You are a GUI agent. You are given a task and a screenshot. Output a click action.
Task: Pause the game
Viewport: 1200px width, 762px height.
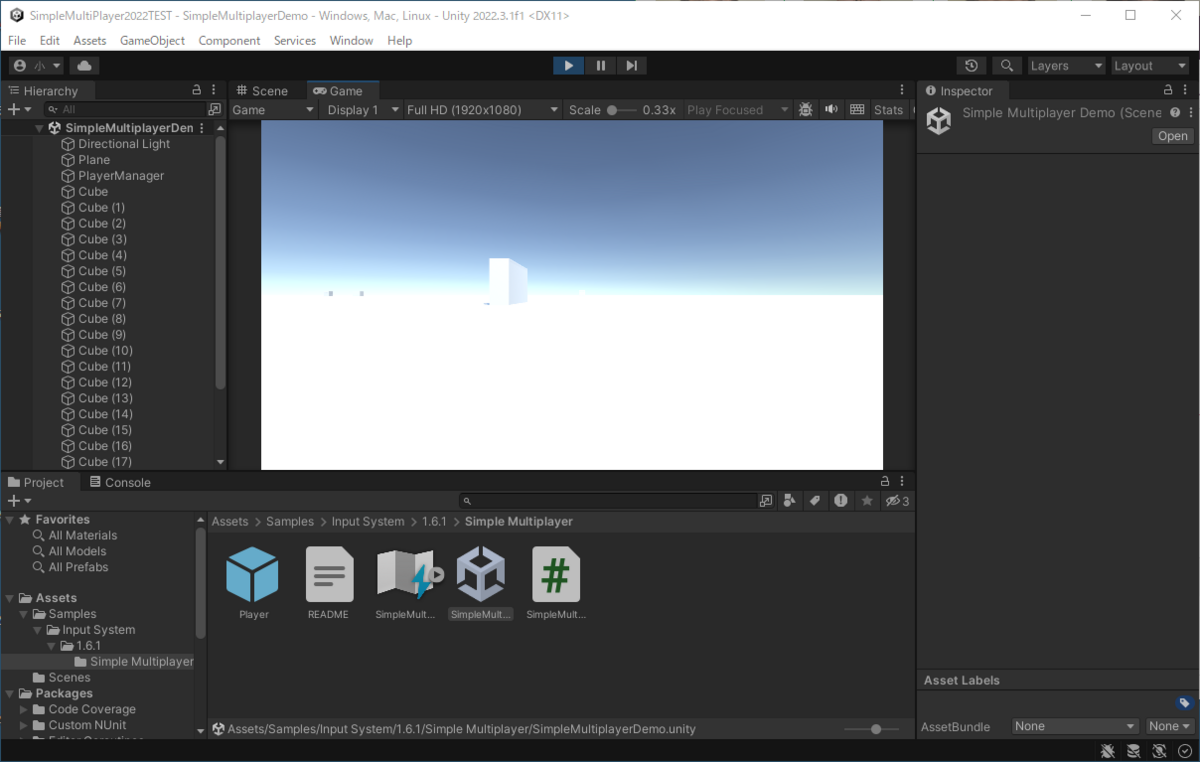600,66
